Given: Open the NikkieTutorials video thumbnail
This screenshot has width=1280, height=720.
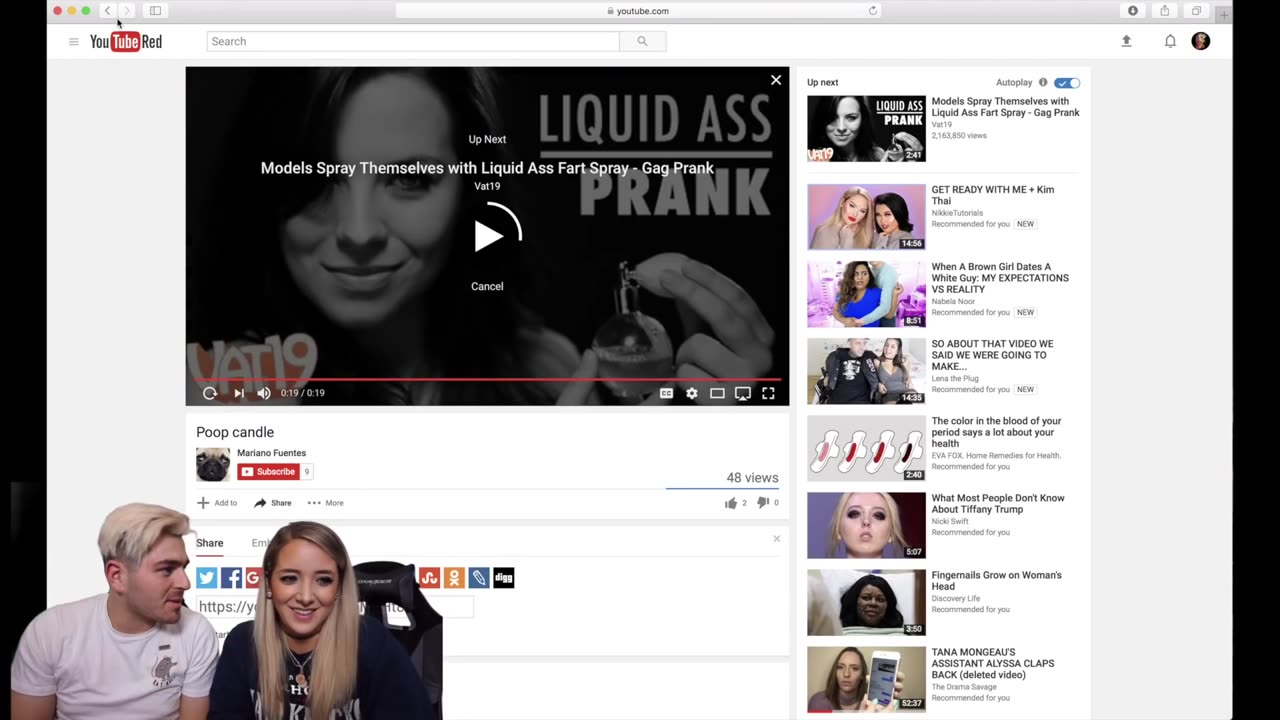Looking at the screenshot, I should coord(866,217).
